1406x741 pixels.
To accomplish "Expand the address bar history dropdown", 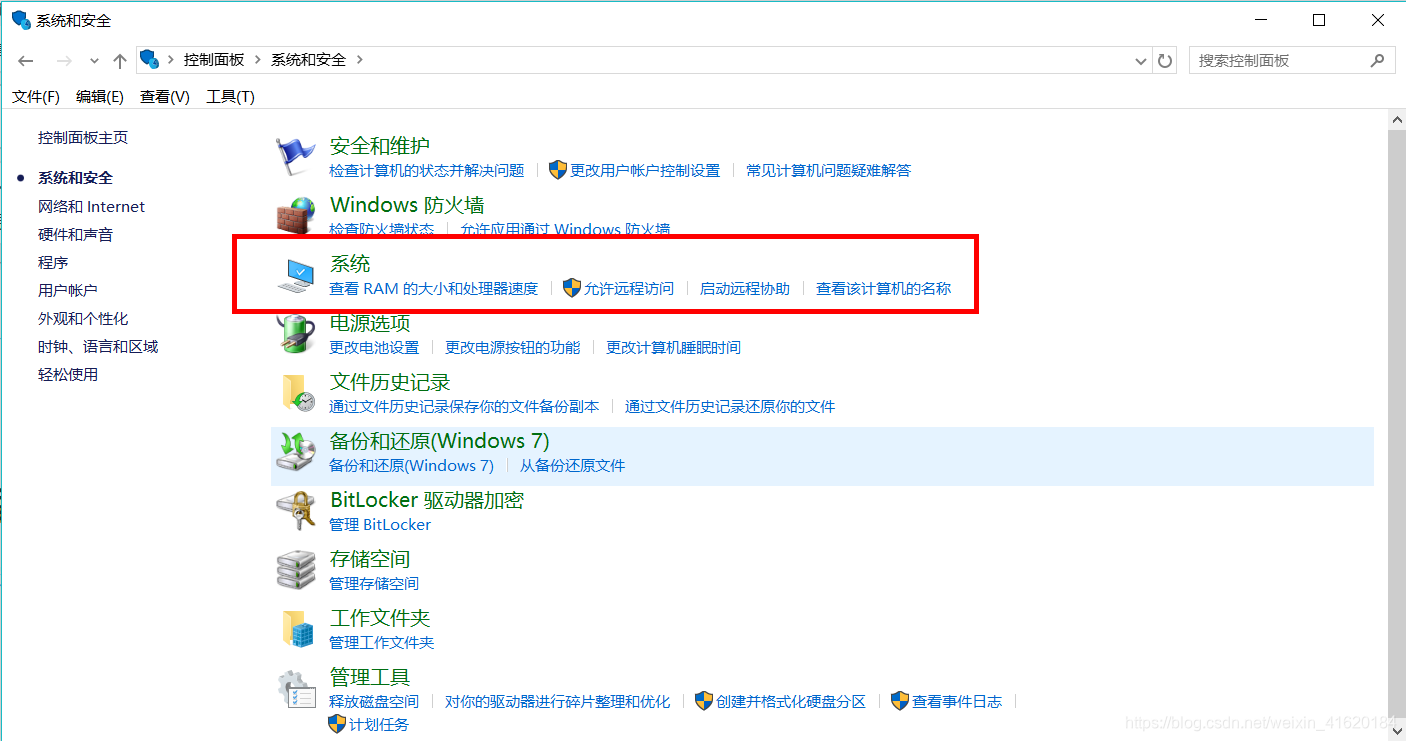I will pos(1141,61).
